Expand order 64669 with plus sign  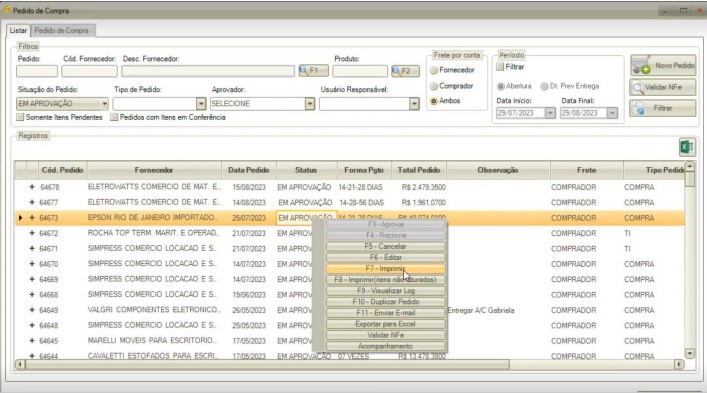pyautogui.click(x=32, y=279)
